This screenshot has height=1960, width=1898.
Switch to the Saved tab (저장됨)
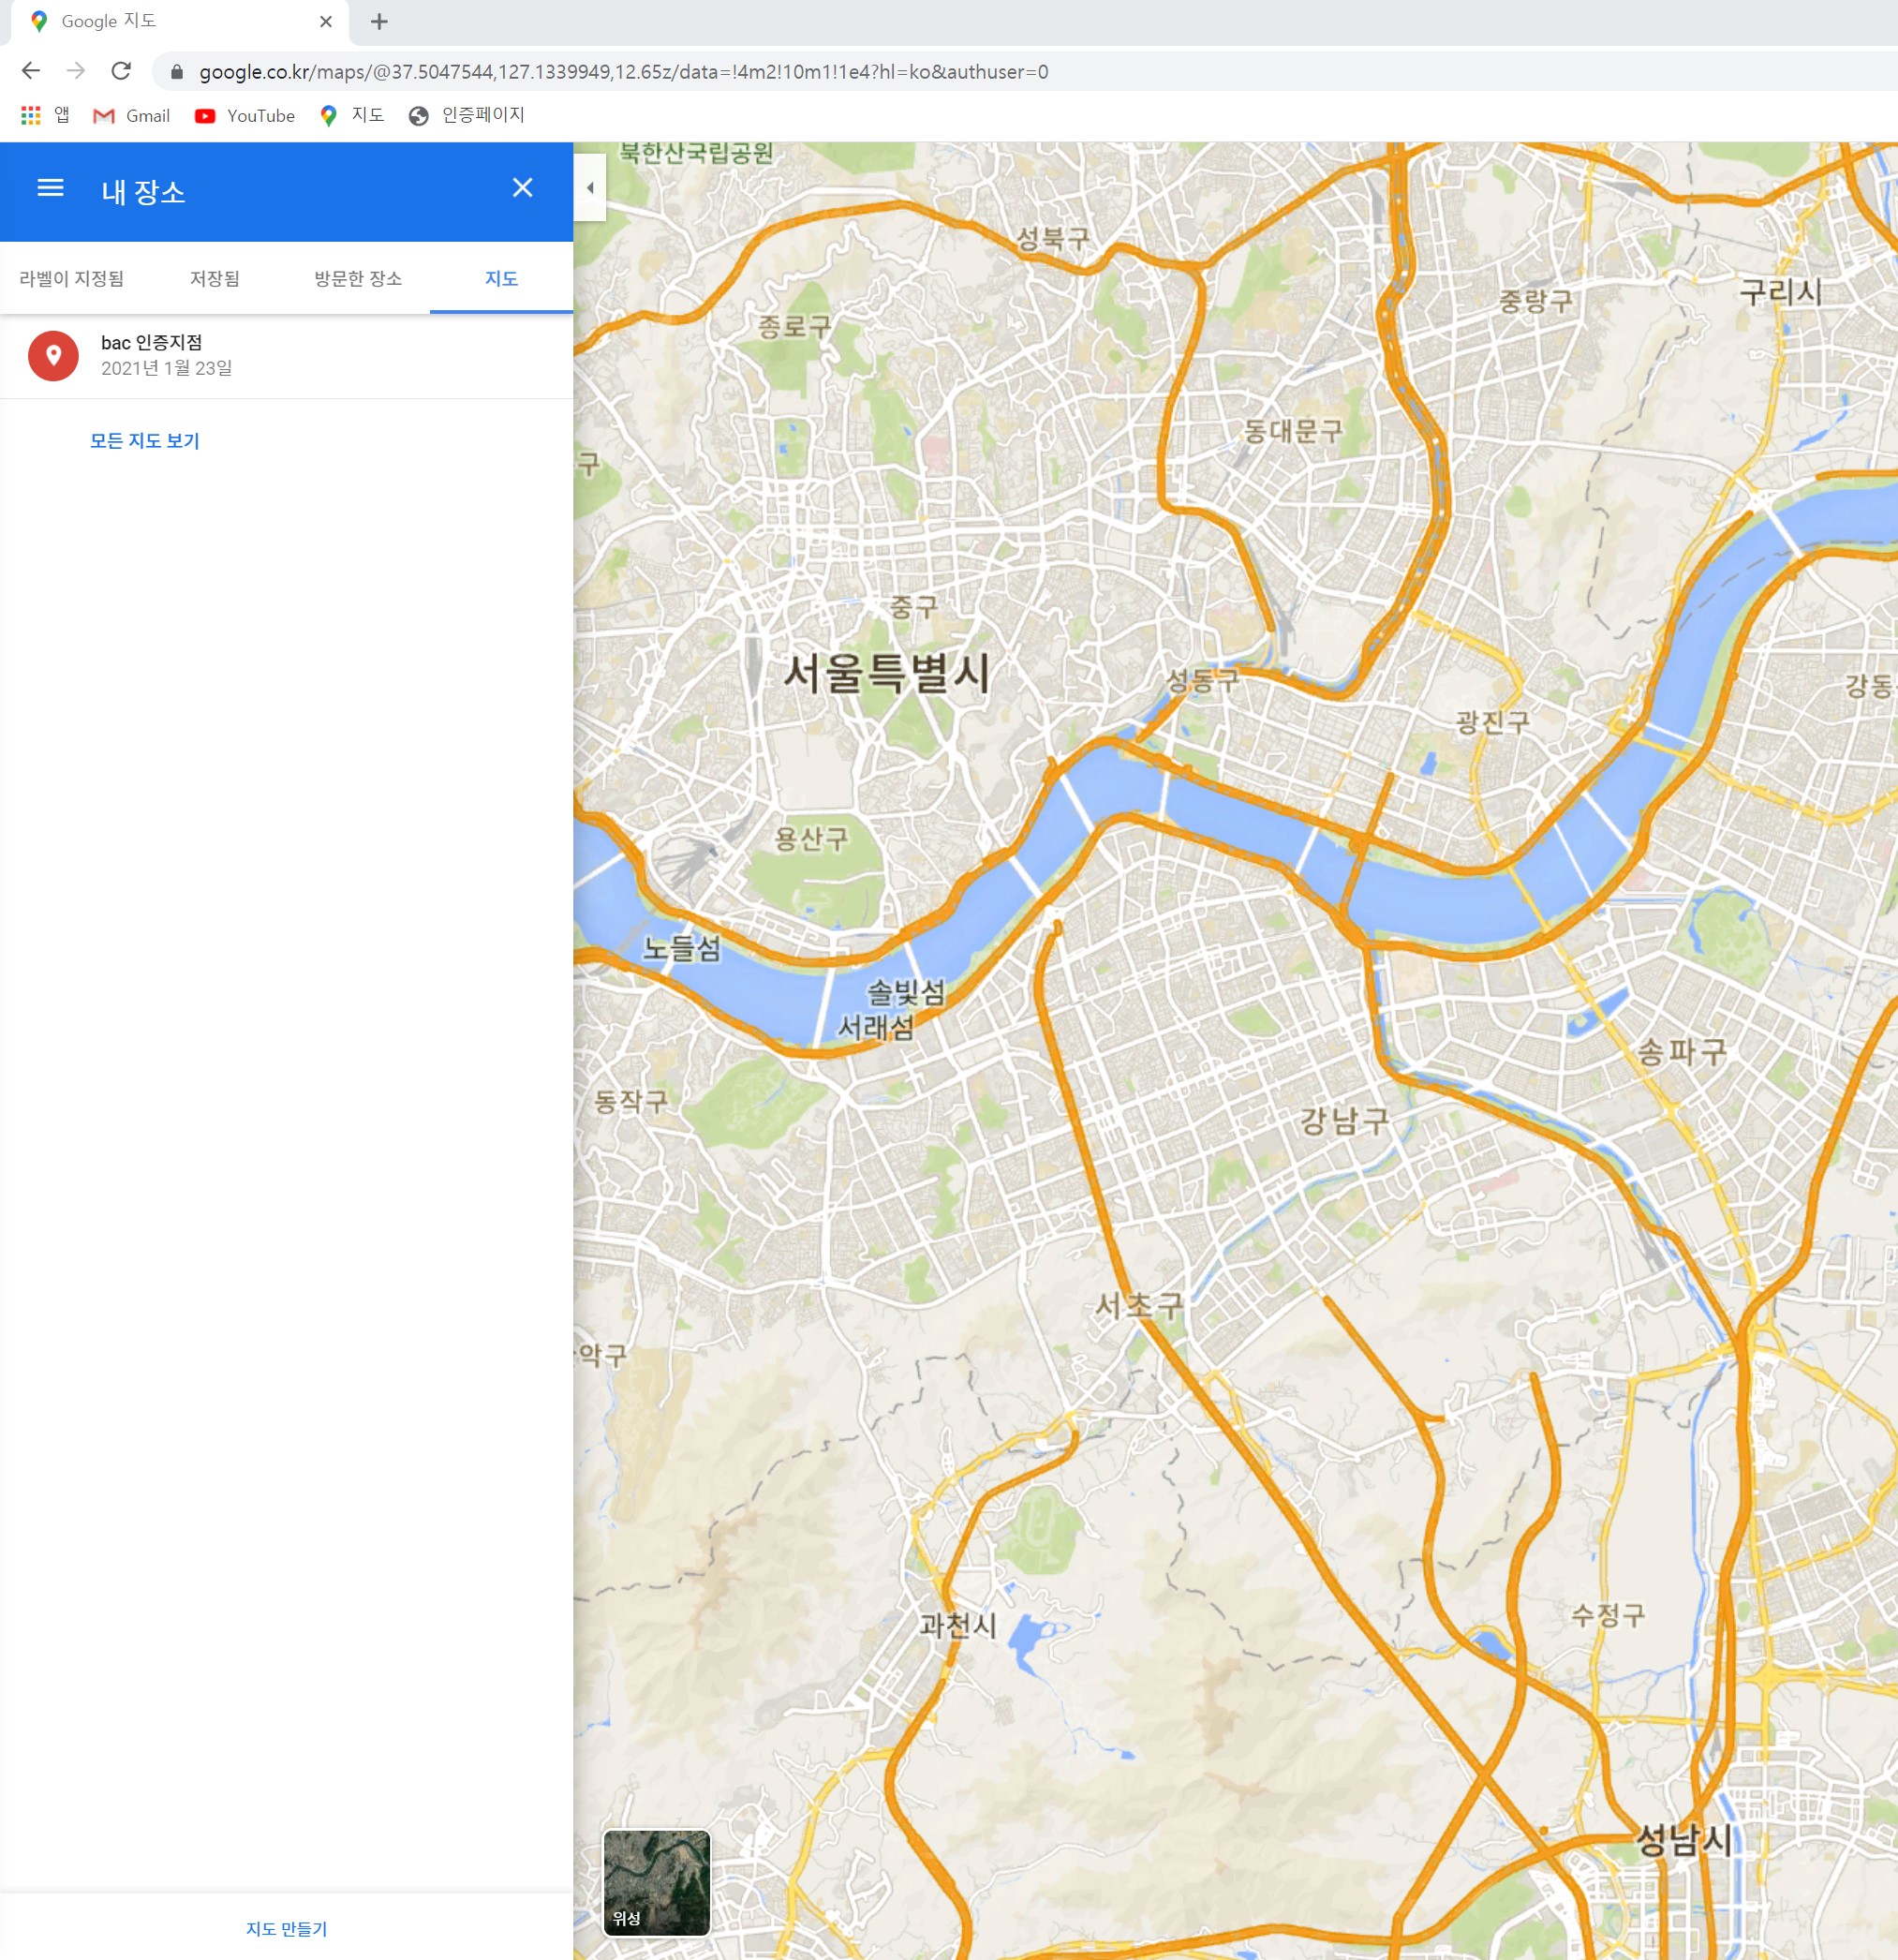pos(215,279)
